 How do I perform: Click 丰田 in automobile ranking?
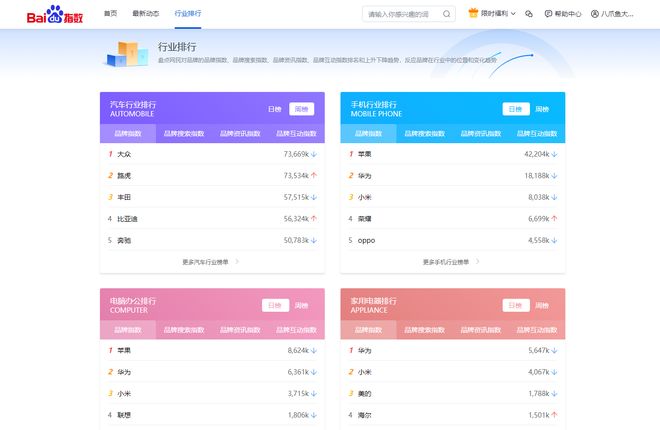pos(124,197)
